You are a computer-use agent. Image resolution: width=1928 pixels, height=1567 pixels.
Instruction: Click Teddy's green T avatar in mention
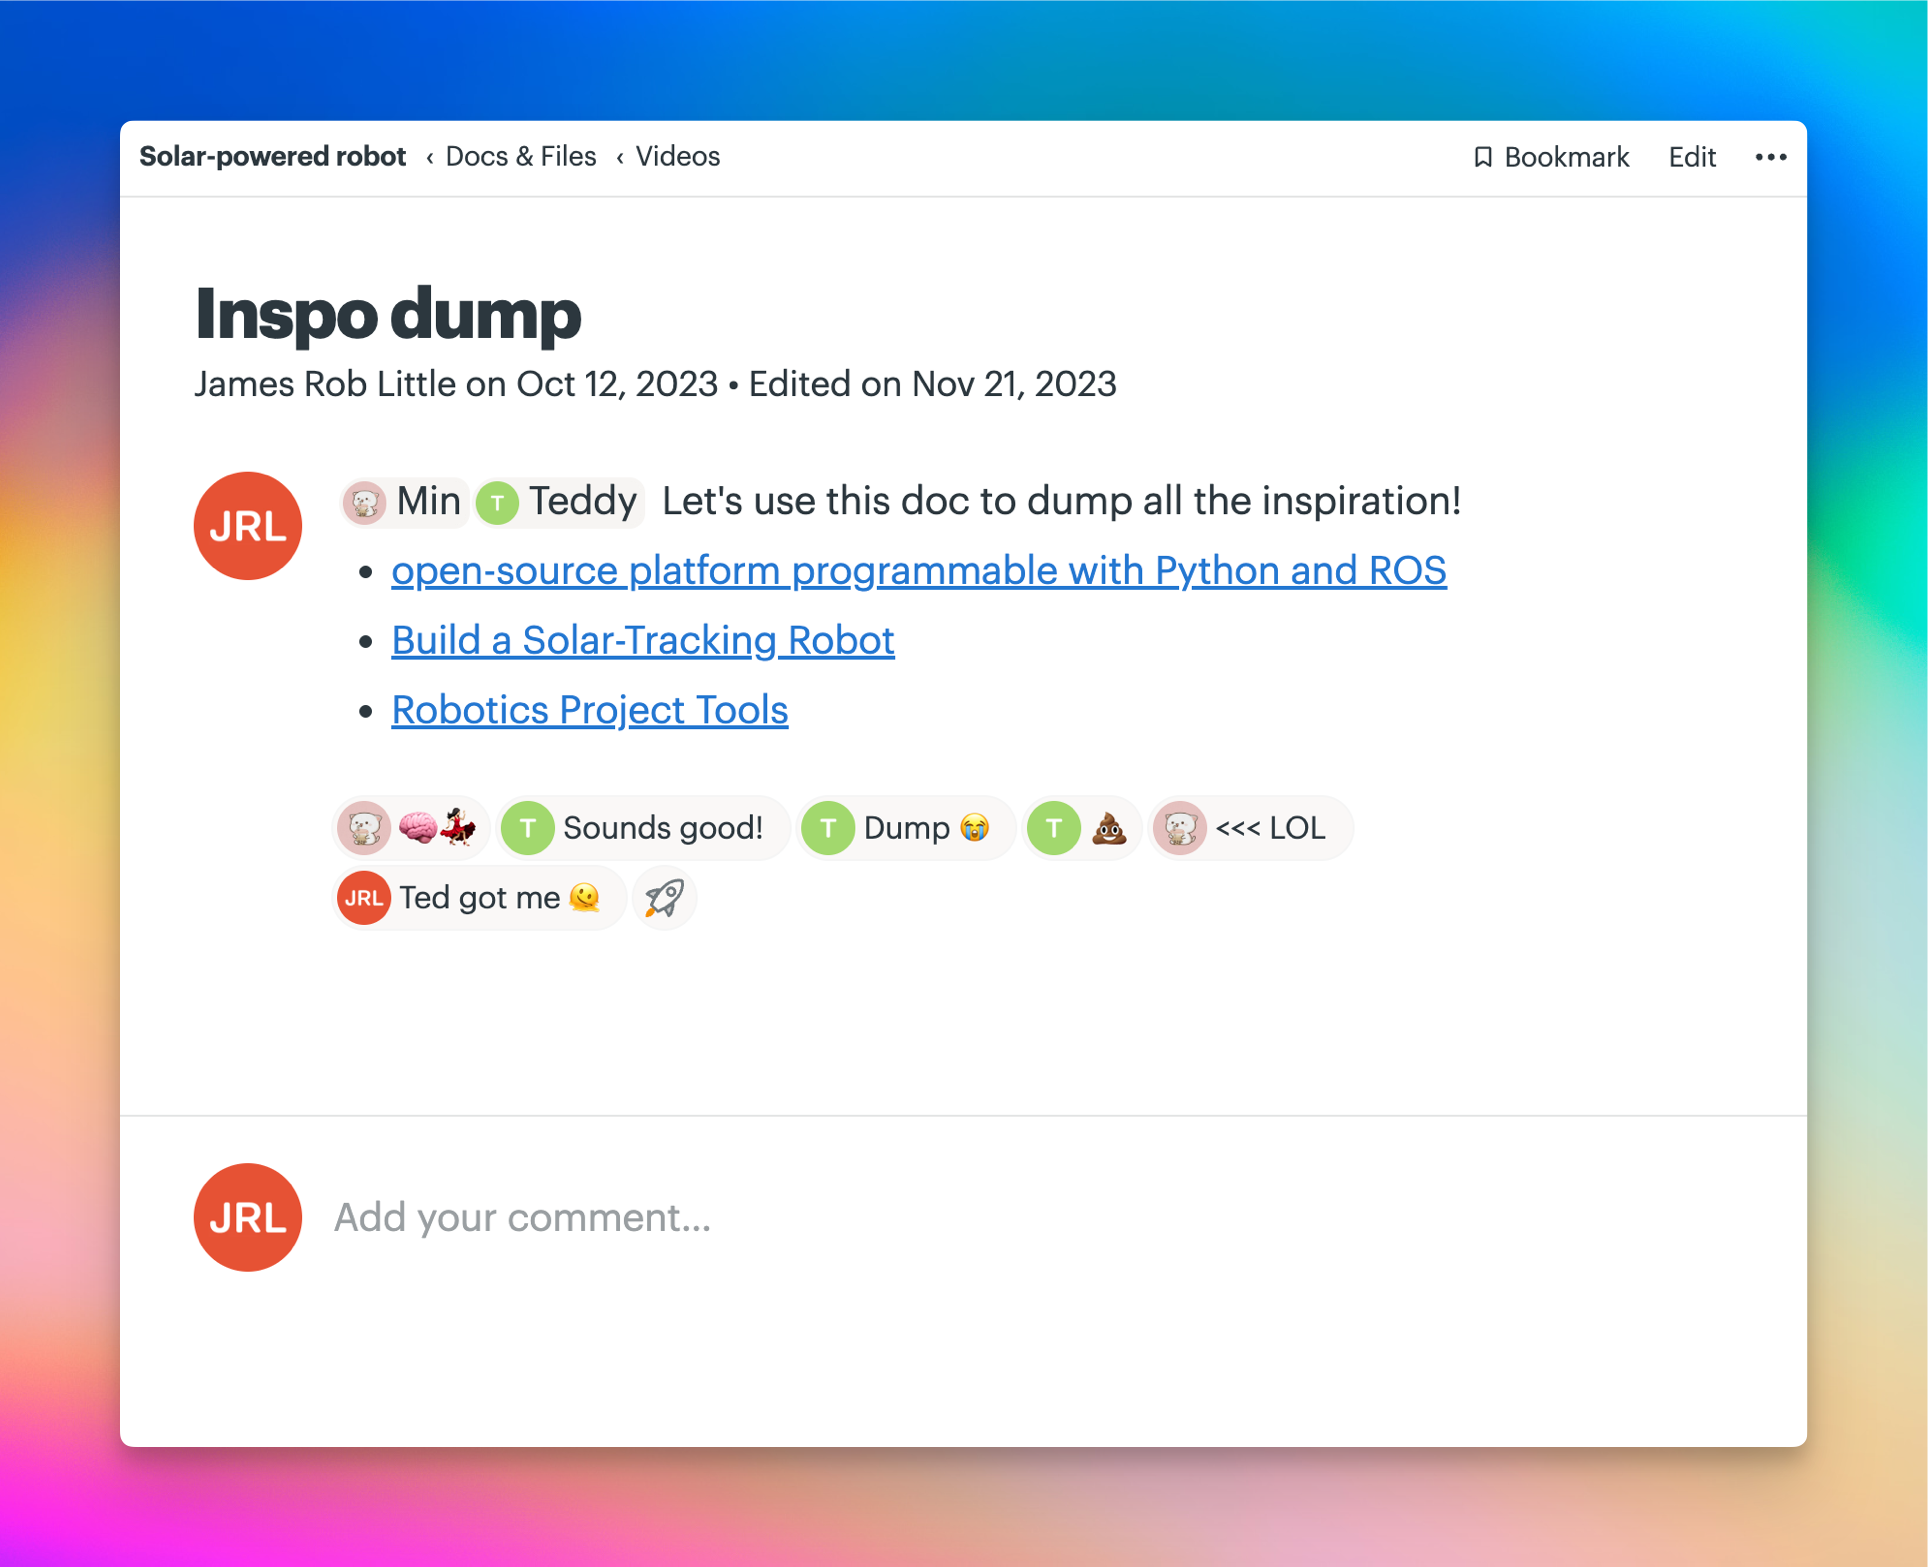pyautogui.click(x=497, y=502)
